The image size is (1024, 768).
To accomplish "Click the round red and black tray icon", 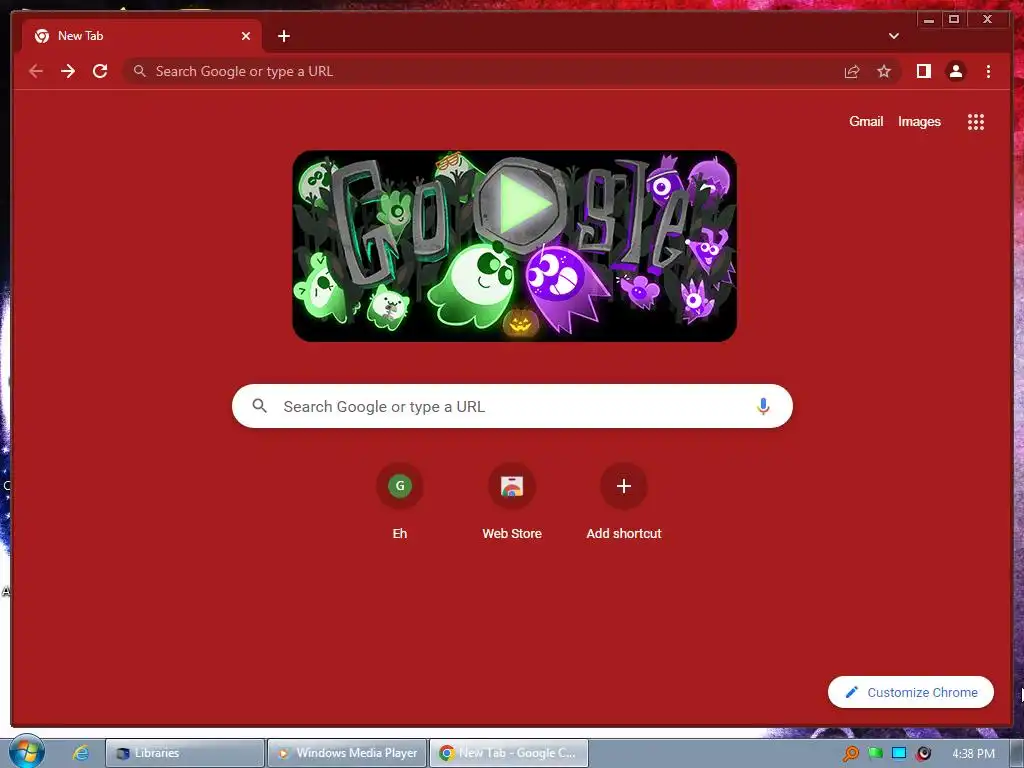I will coord(923,754).
